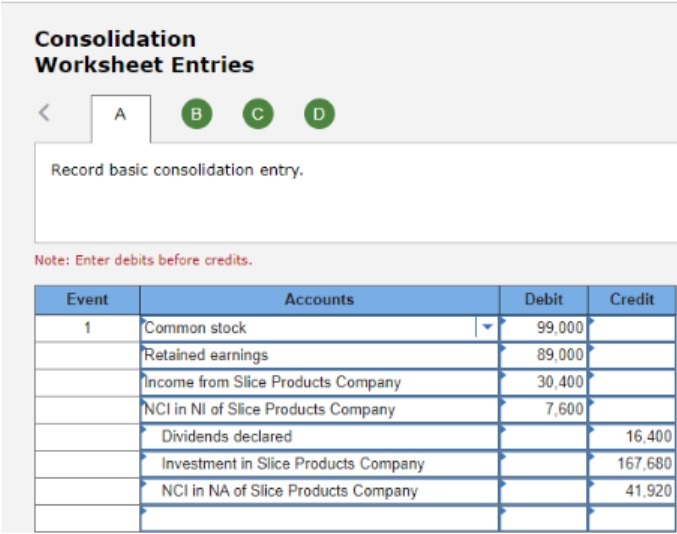Click the Credit column header
677x534 pixels.
point(632,300)
